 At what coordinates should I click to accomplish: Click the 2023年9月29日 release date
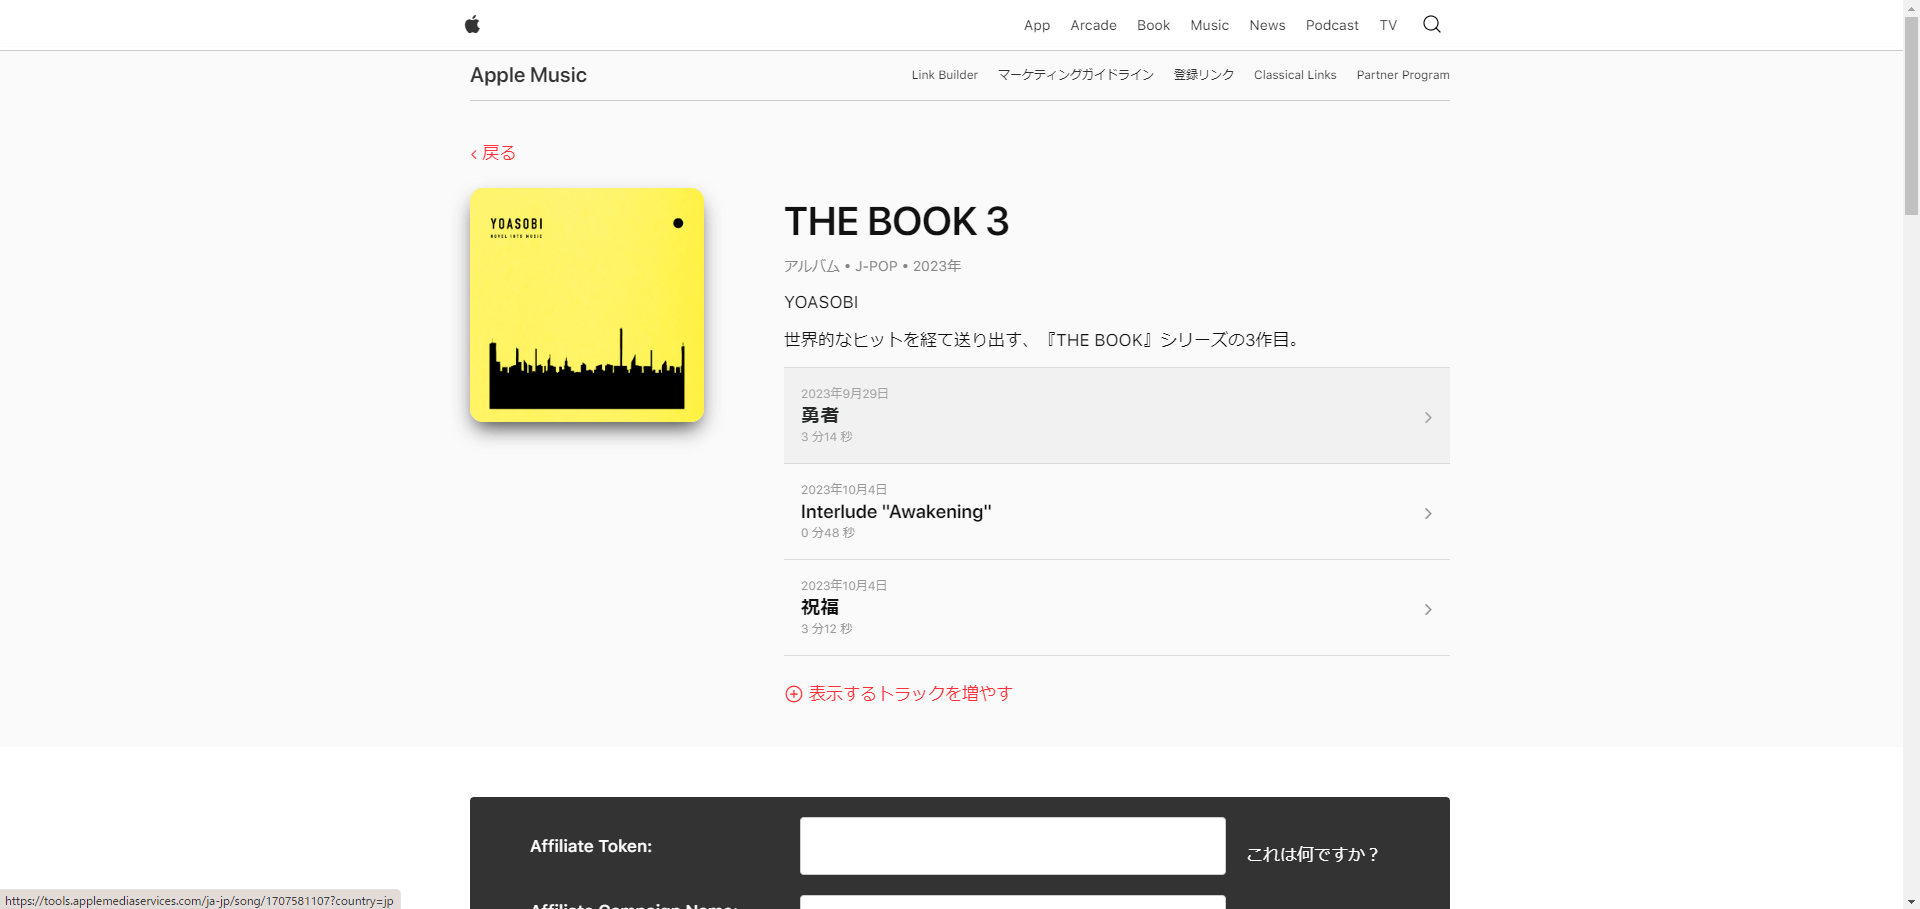(845, 394)
